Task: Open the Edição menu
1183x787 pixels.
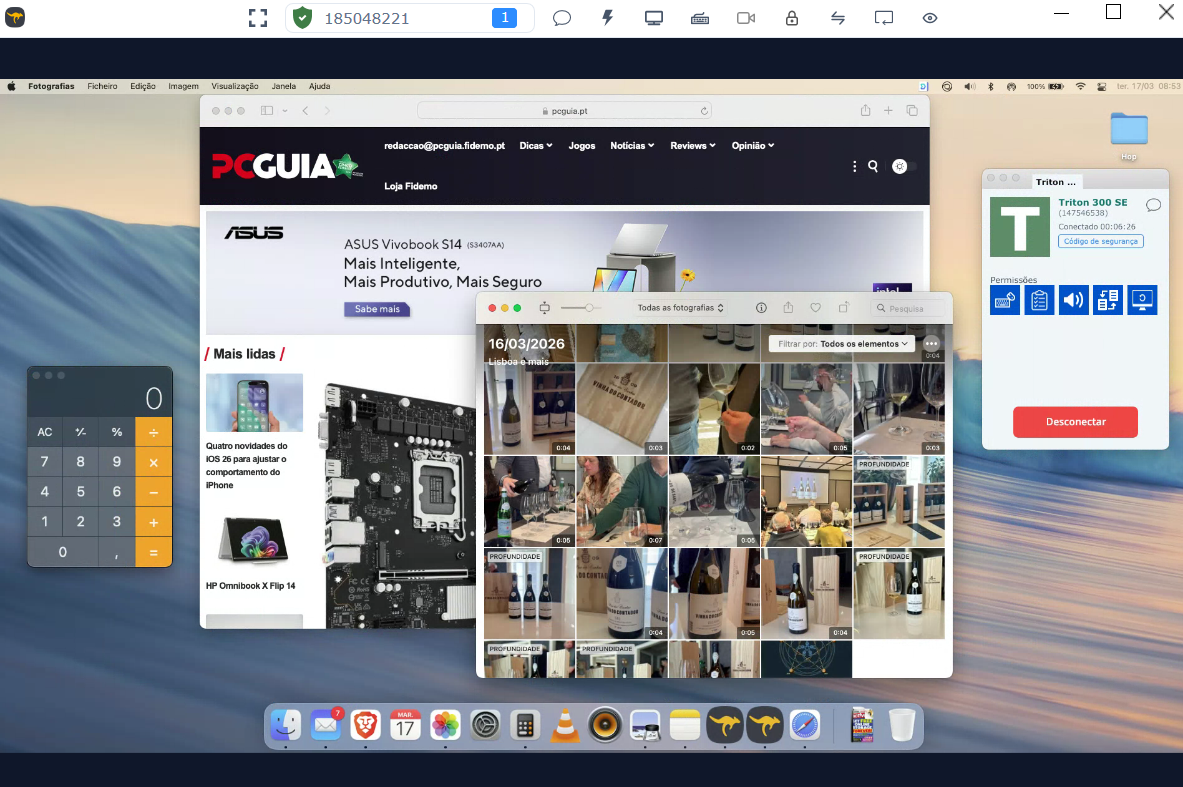Action: [143, 86]
